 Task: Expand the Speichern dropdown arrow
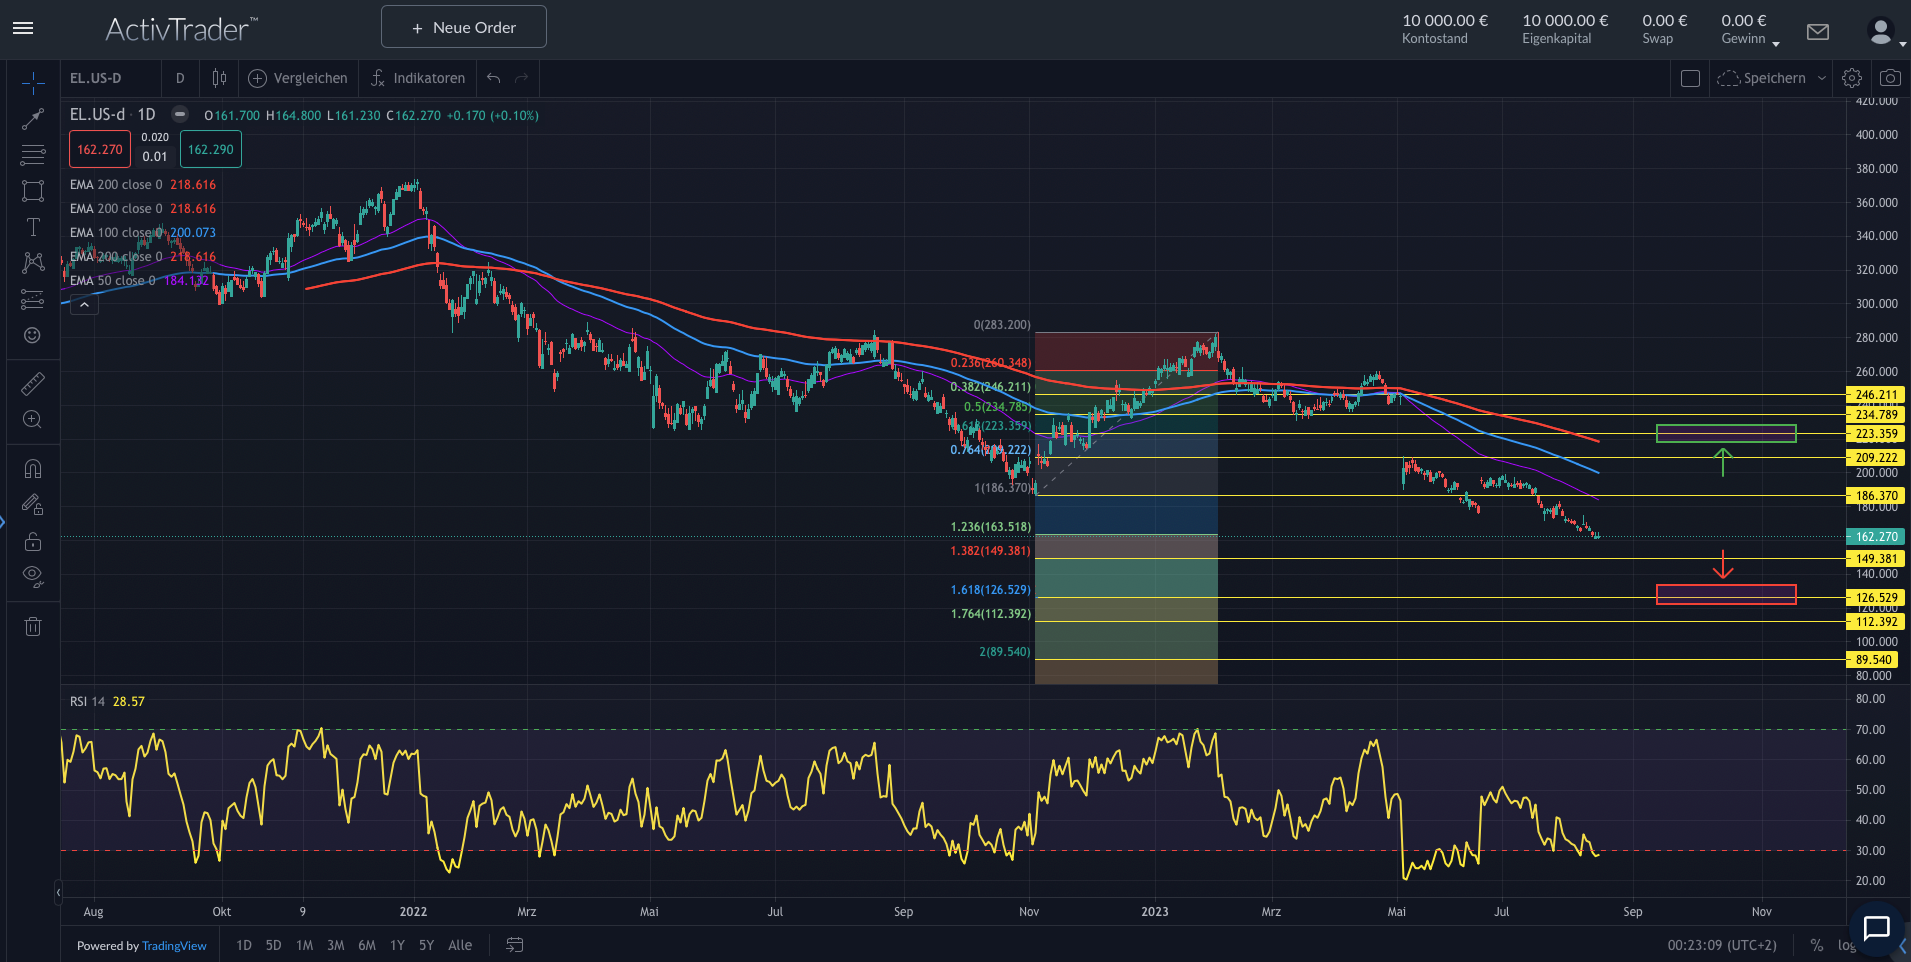point(1822,78)
